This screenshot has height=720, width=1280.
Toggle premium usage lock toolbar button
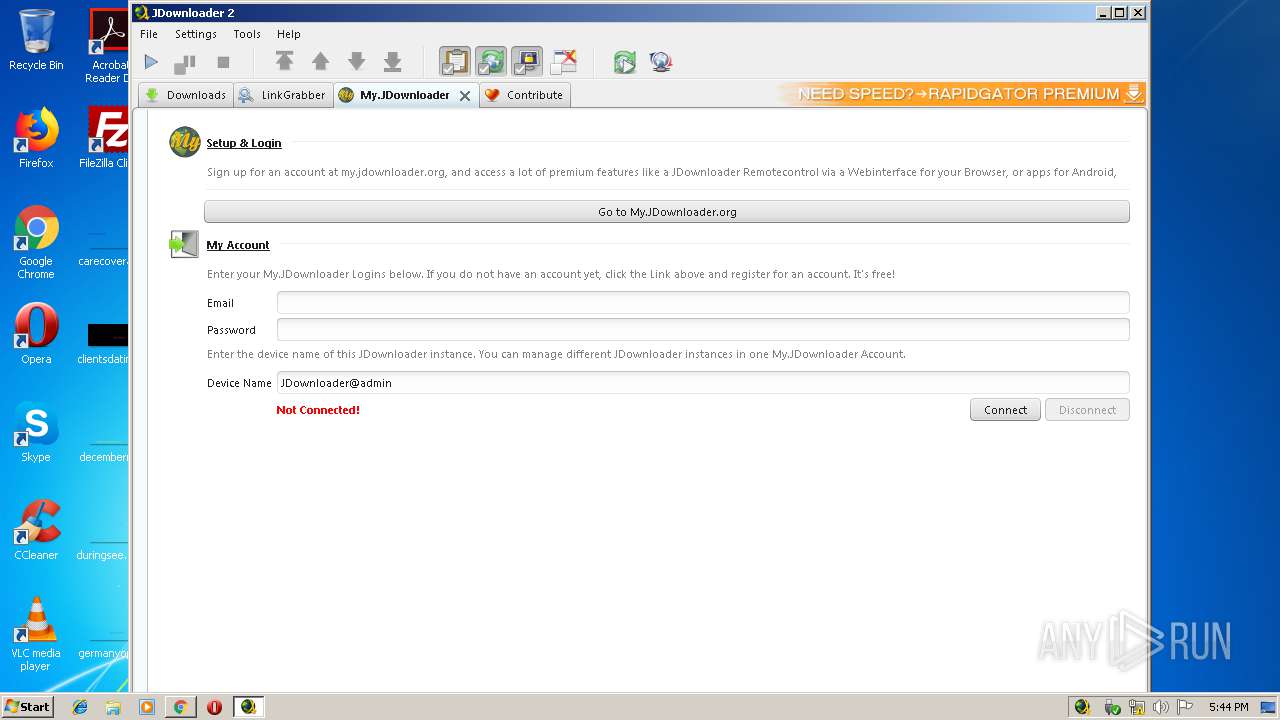pos(527,62)
